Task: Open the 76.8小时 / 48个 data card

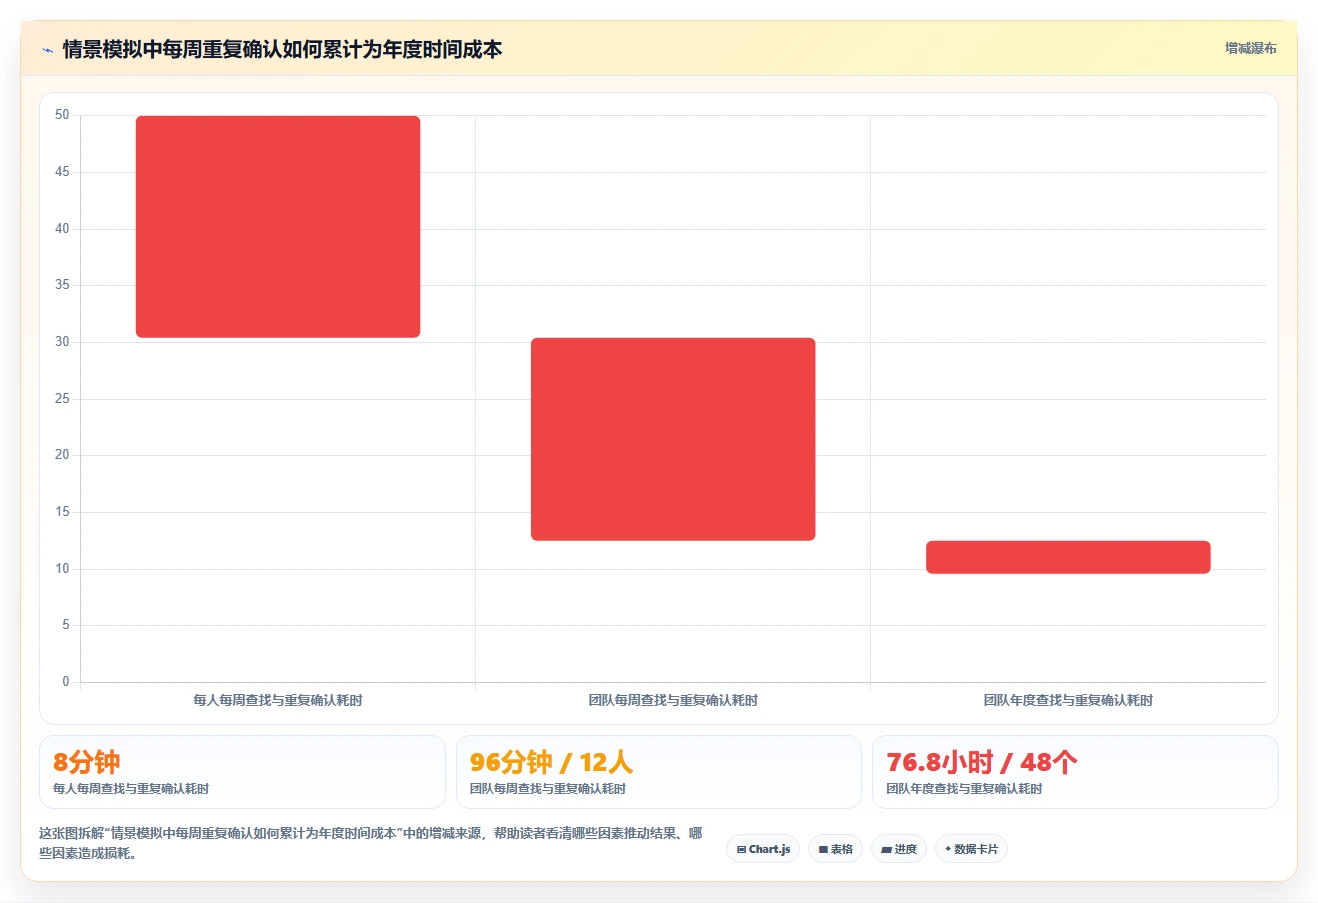Action: pos(1075,772)
